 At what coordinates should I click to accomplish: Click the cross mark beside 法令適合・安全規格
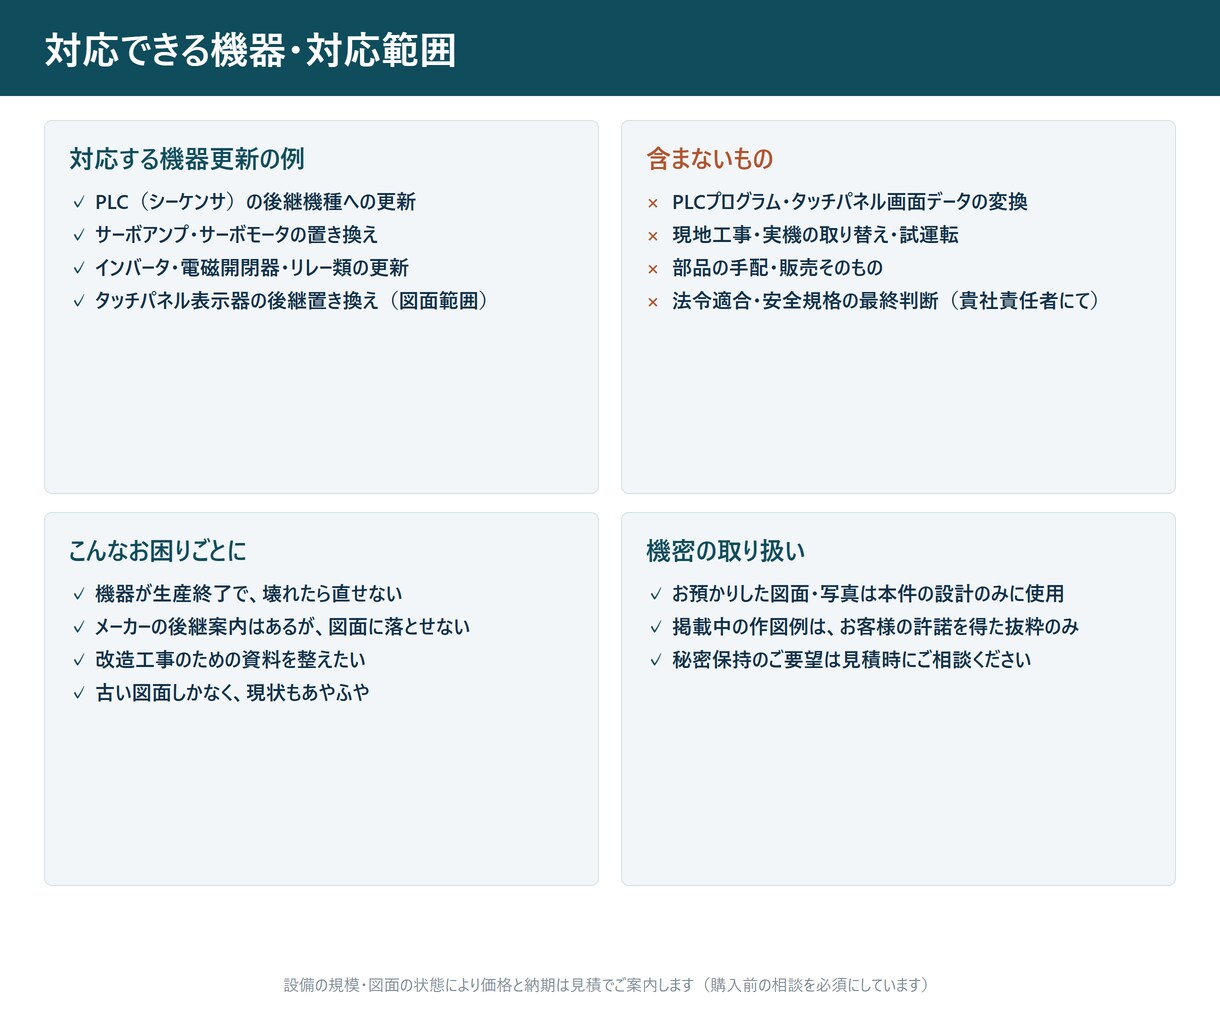(x=653, y=302)
